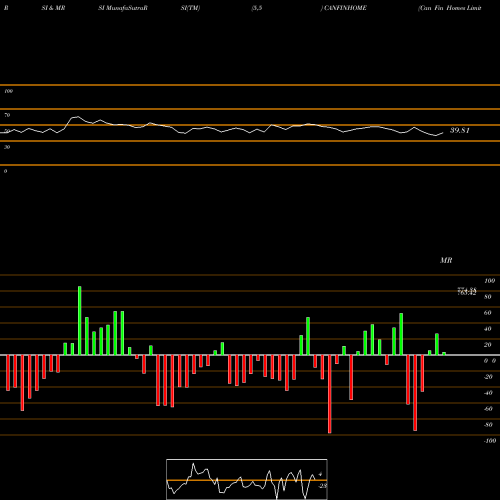Click the MR axis label 20

pyautogui.click(x=488, y=345)
